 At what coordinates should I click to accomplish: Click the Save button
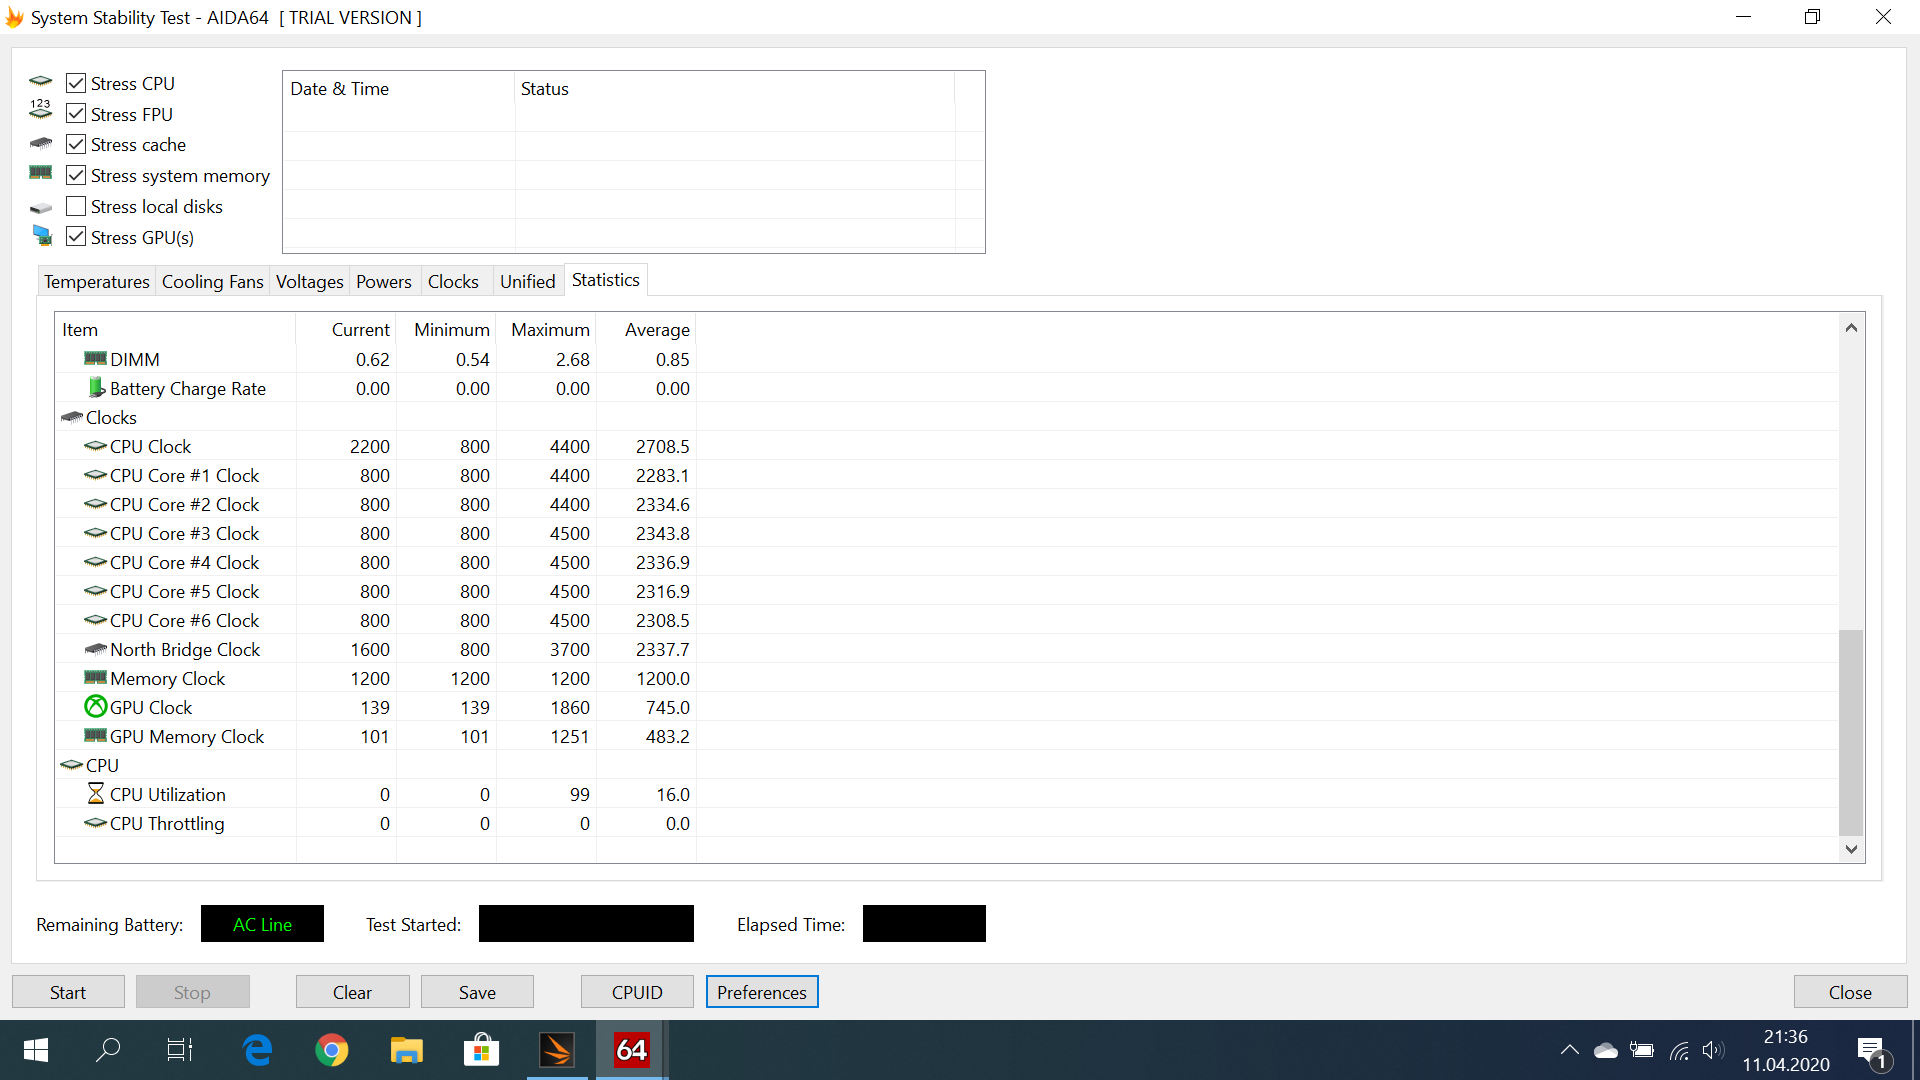pos(477,992)
